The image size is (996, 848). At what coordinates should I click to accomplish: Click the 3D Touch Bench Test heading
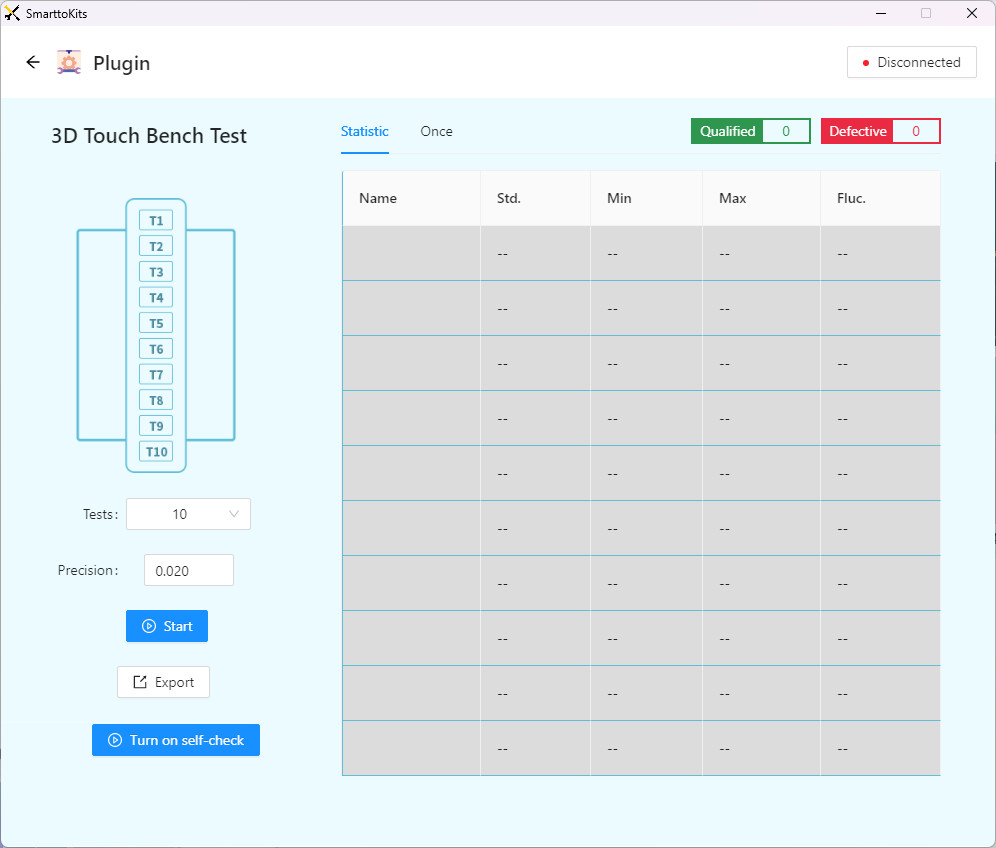click(149, 135)
